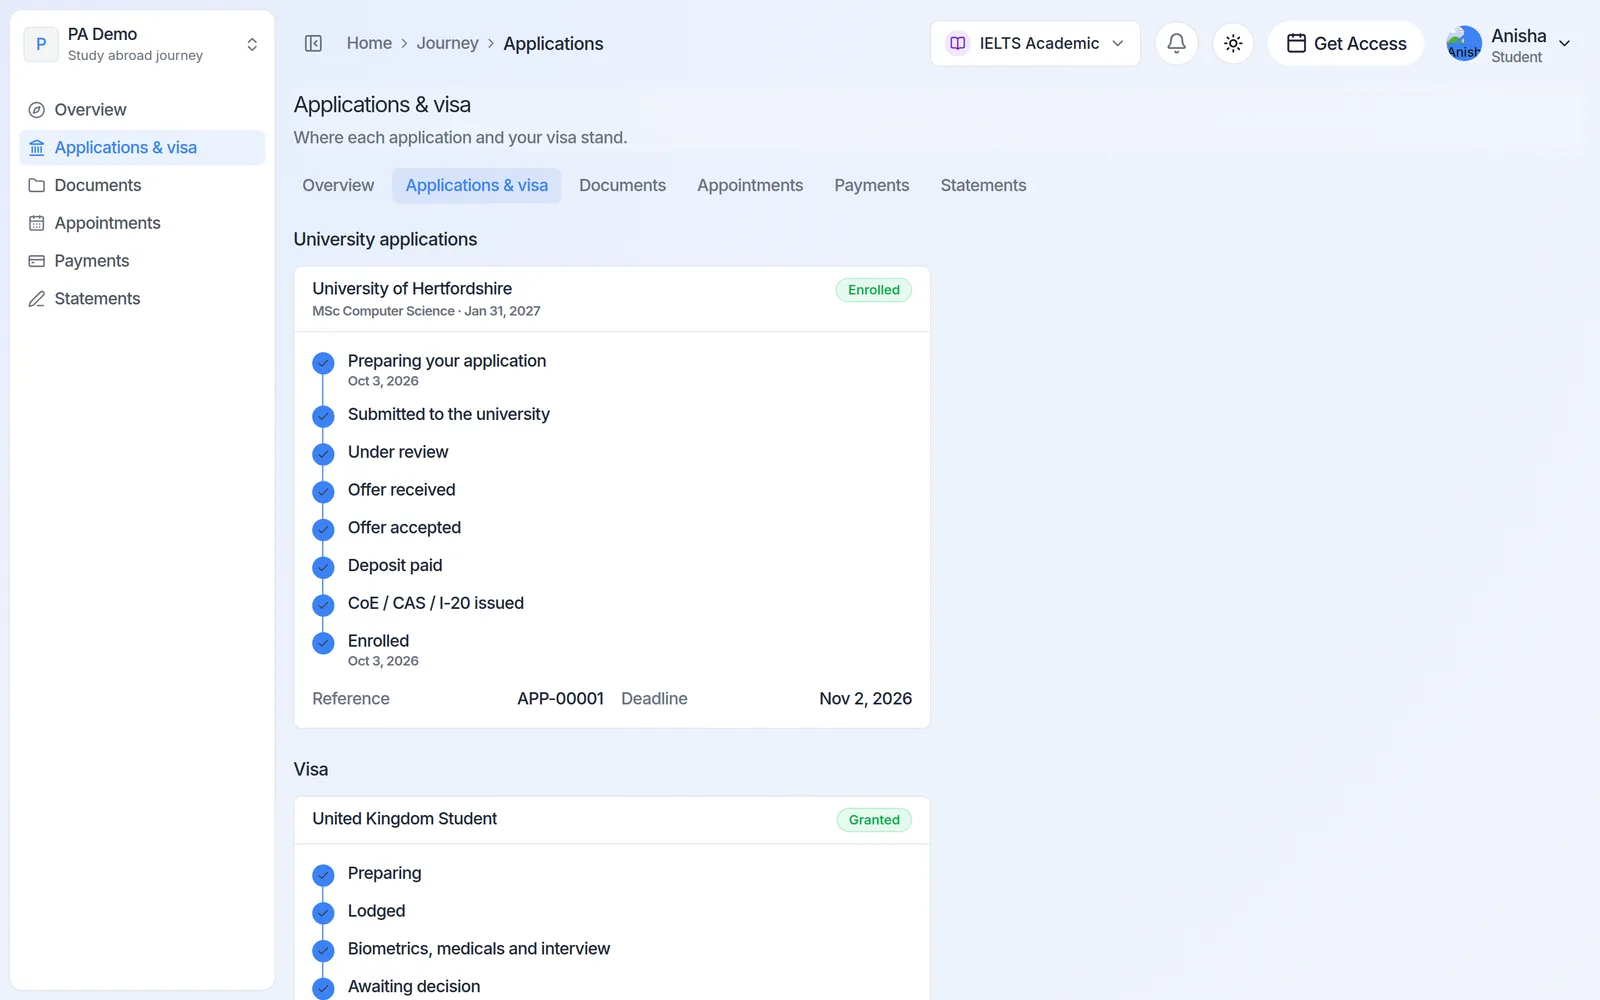Open notifications bell
The height and width of the screenshot is (1000, 1600).
click(x=1176, y=43)
